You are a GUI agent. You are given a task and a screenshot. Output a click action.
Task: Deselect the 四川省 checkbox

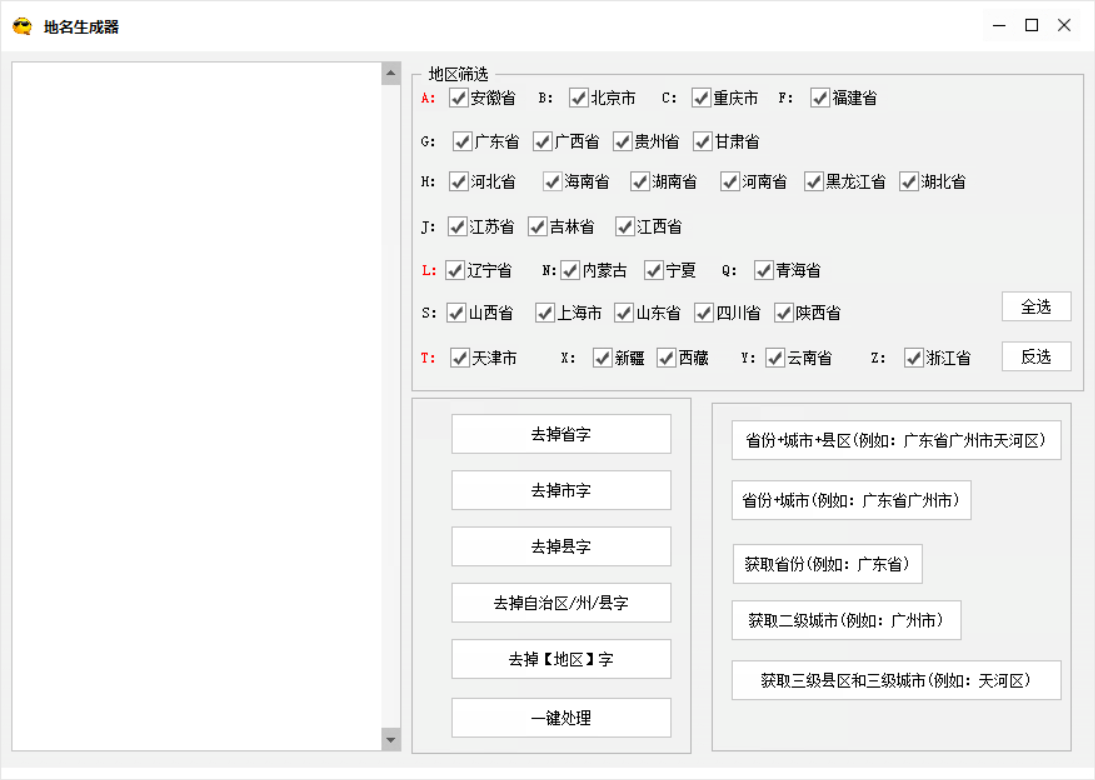click(703, 313)
